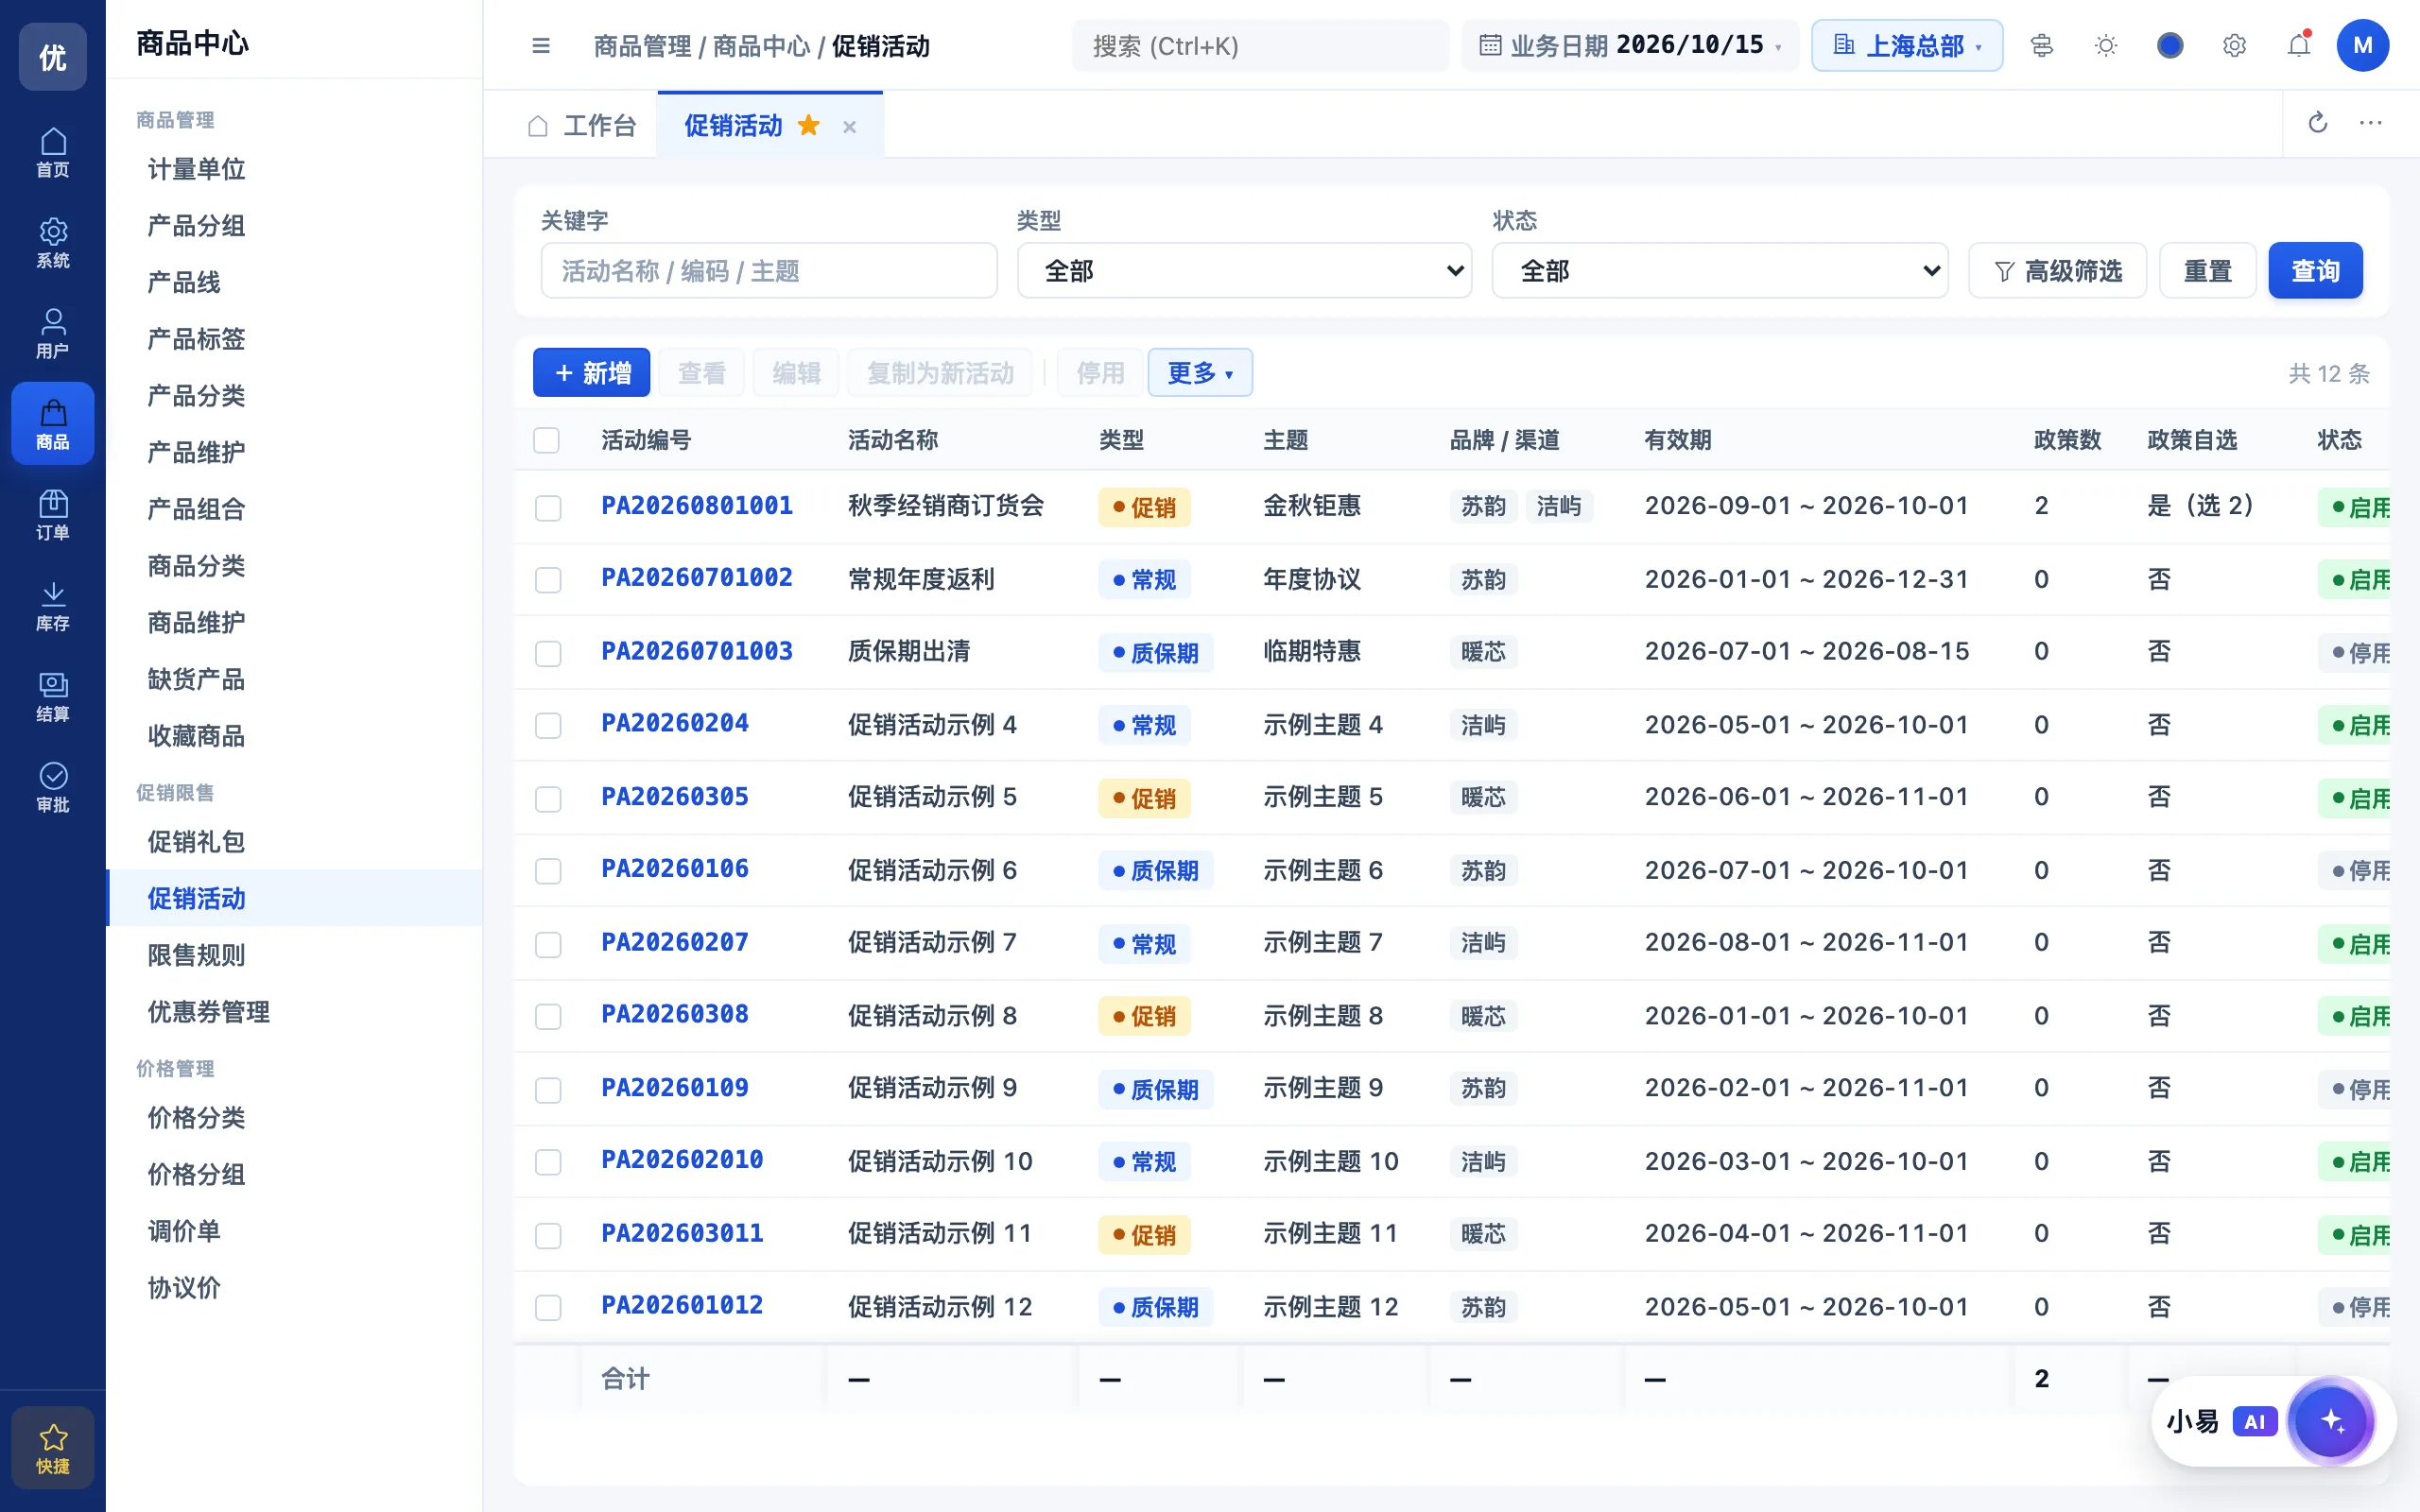Viewport: 2420px width, 1512px height.
Task: Open the 更多 more actions dropdown
Action: click(1200, 373)
